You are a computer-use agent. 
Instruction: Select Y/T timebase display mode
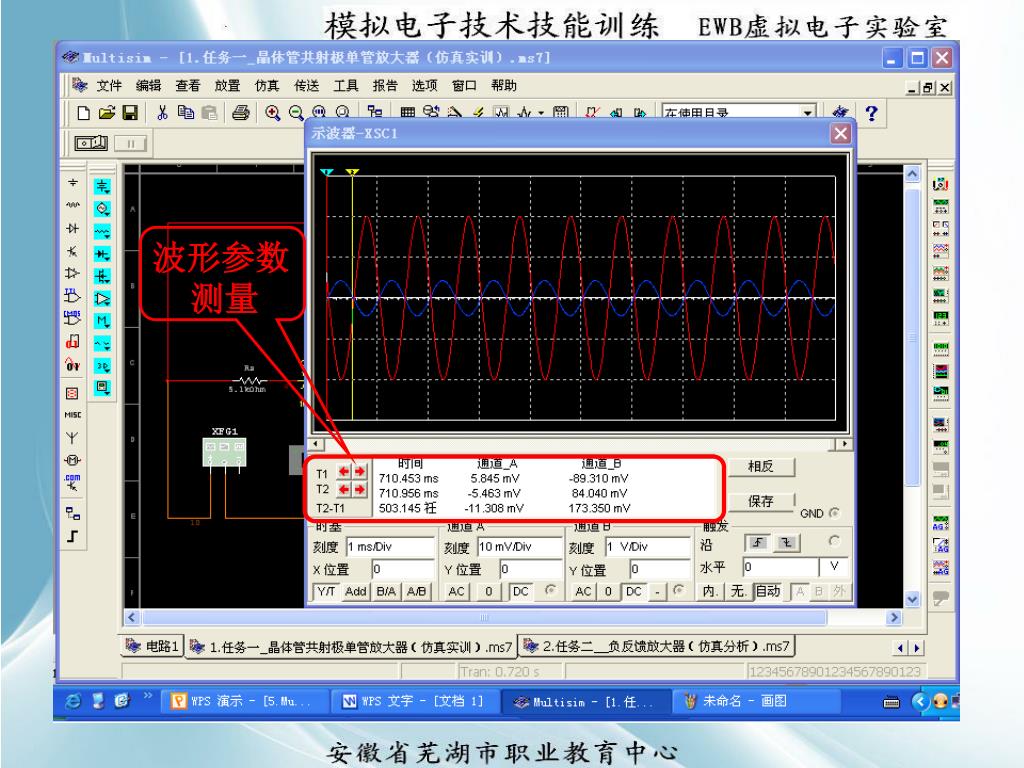[326, 592]
